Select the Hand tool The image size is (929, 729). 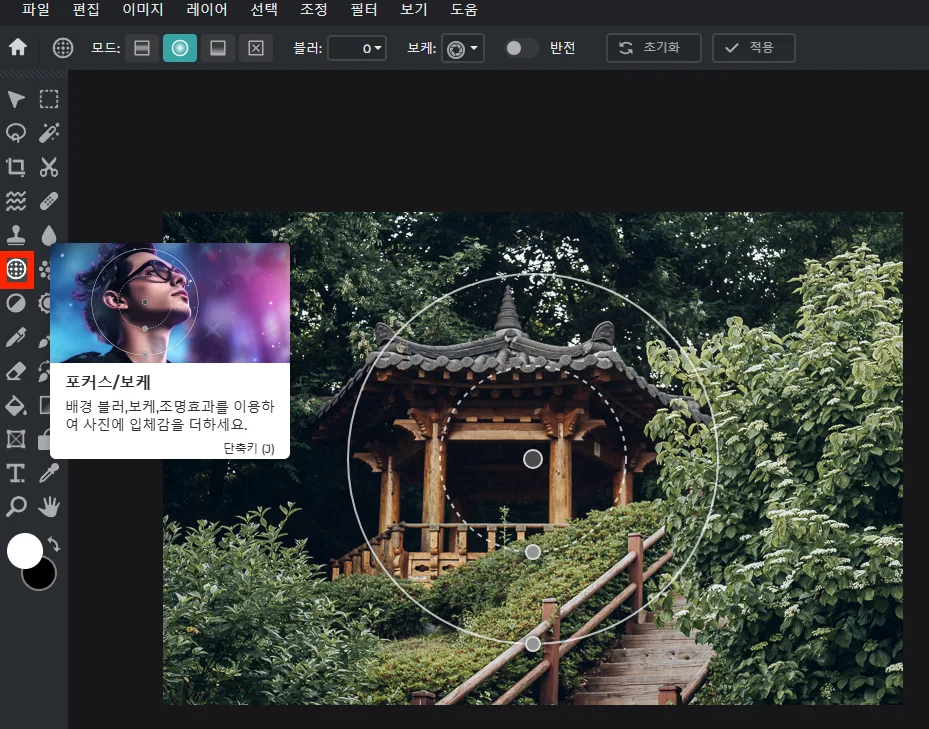coord(50,507)
